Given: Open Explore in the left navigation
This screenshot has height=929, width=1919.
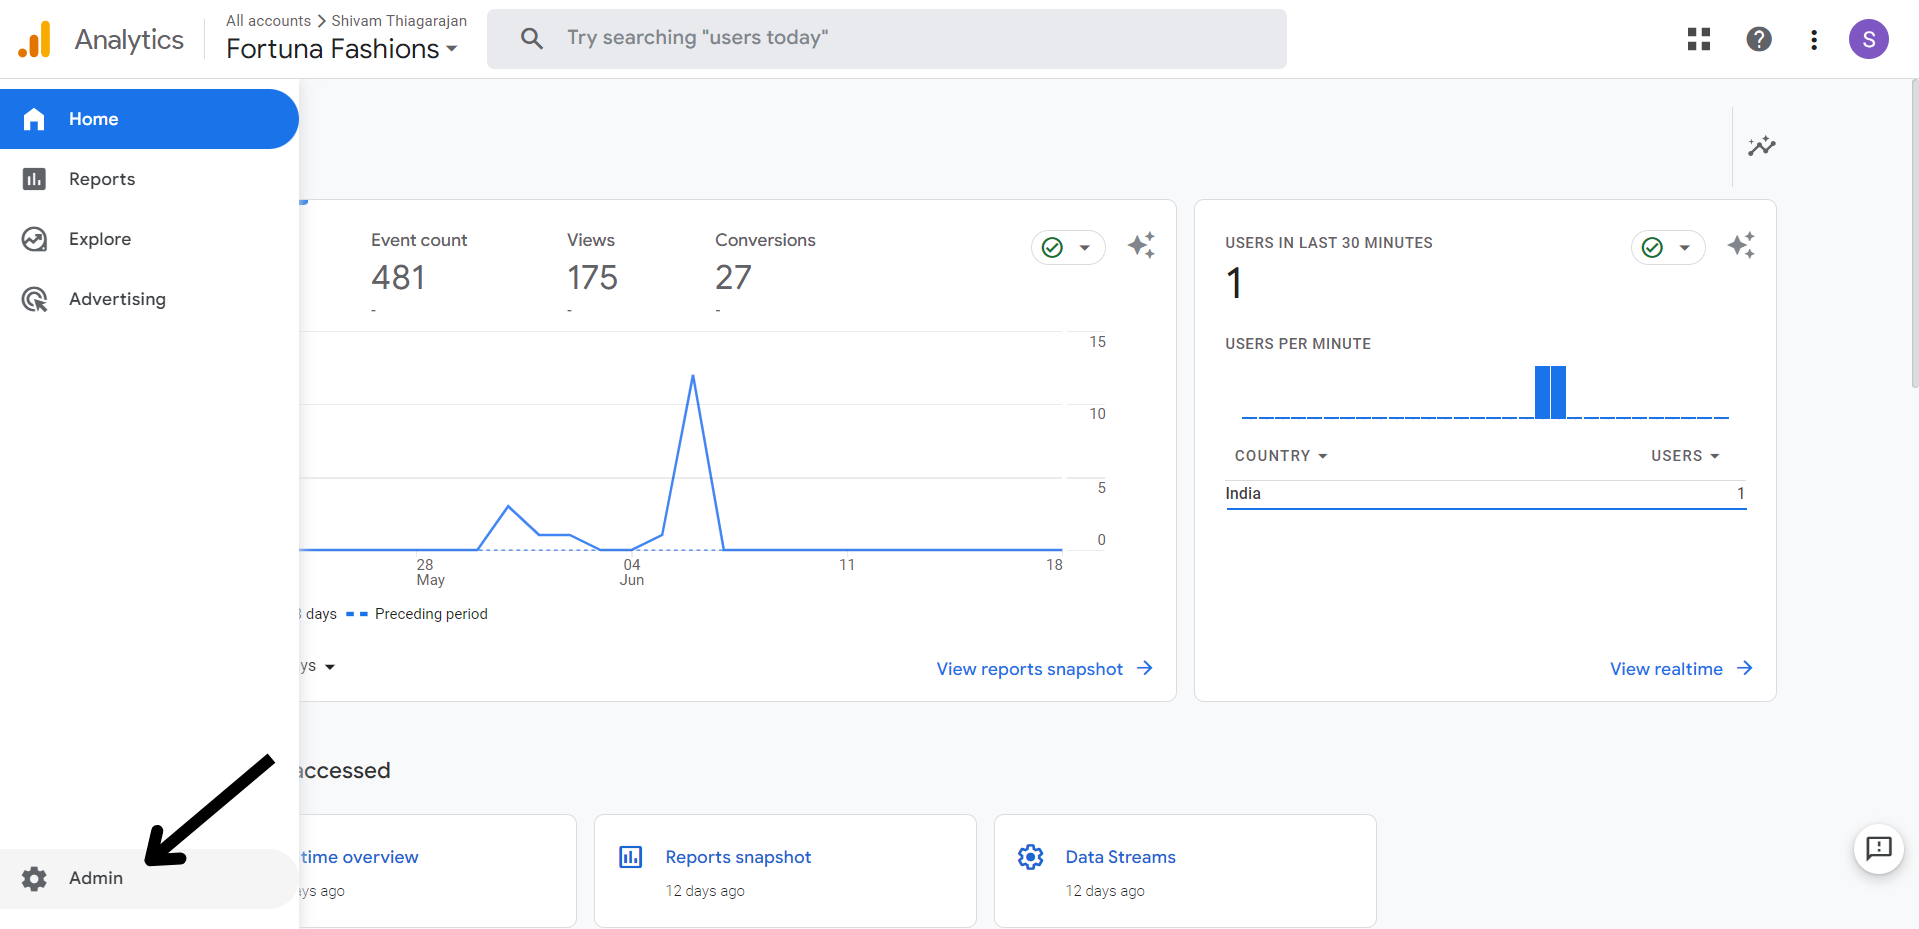Looking at the screenshot, I should click(100, 239).
